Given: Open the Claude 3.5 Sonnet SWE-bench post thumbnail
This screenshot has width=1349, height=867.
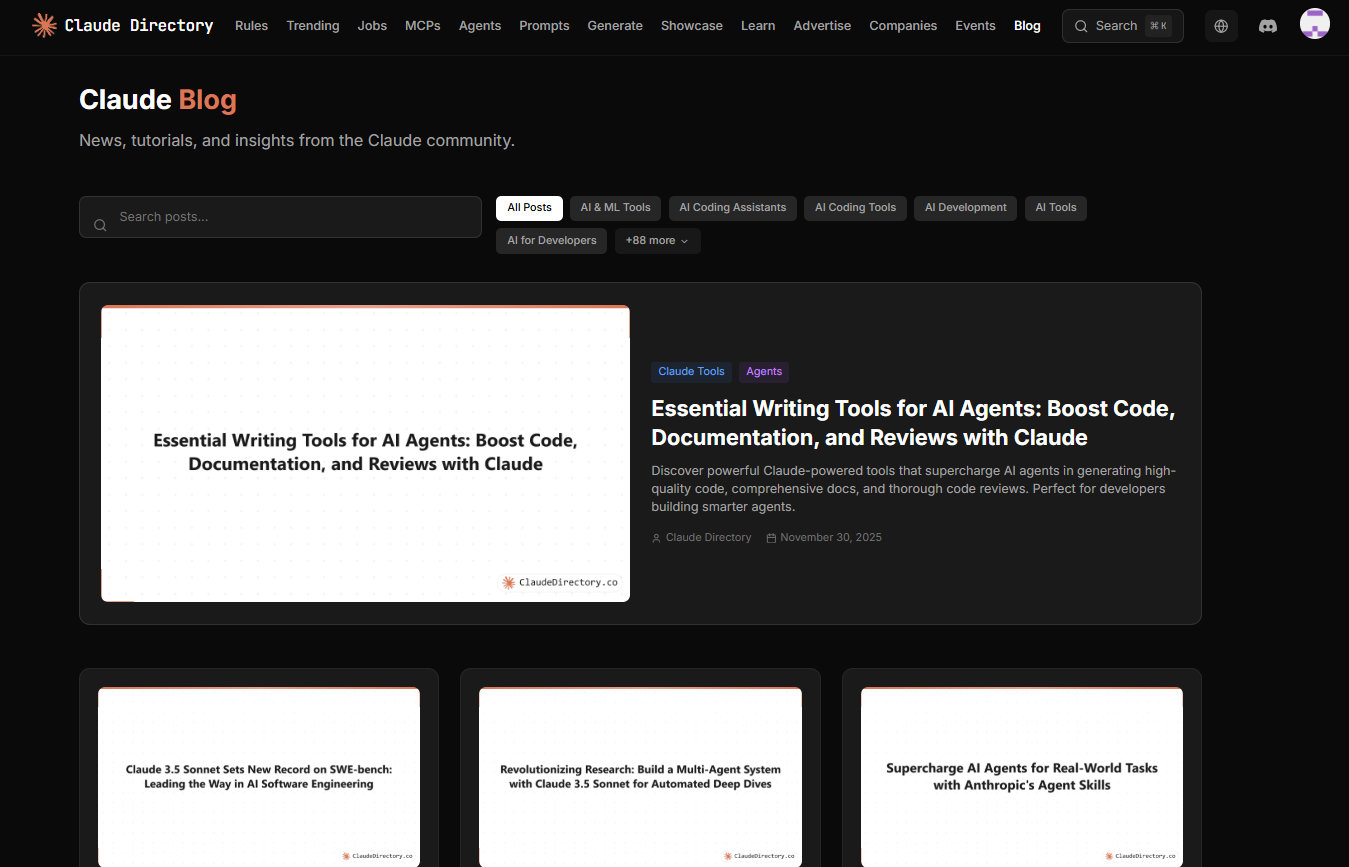Looking at the screenshot, I should point(259,777).
